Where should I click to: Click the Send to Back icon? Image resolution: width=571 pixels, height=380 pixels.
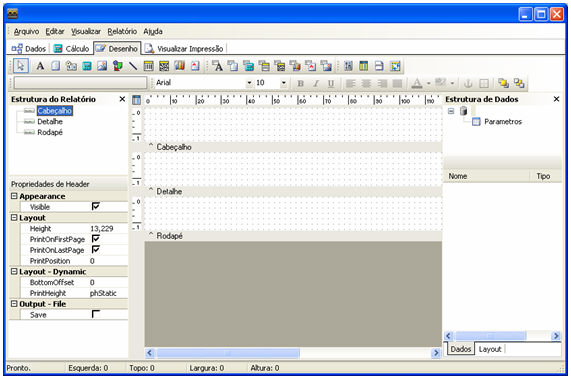[519, 83]
